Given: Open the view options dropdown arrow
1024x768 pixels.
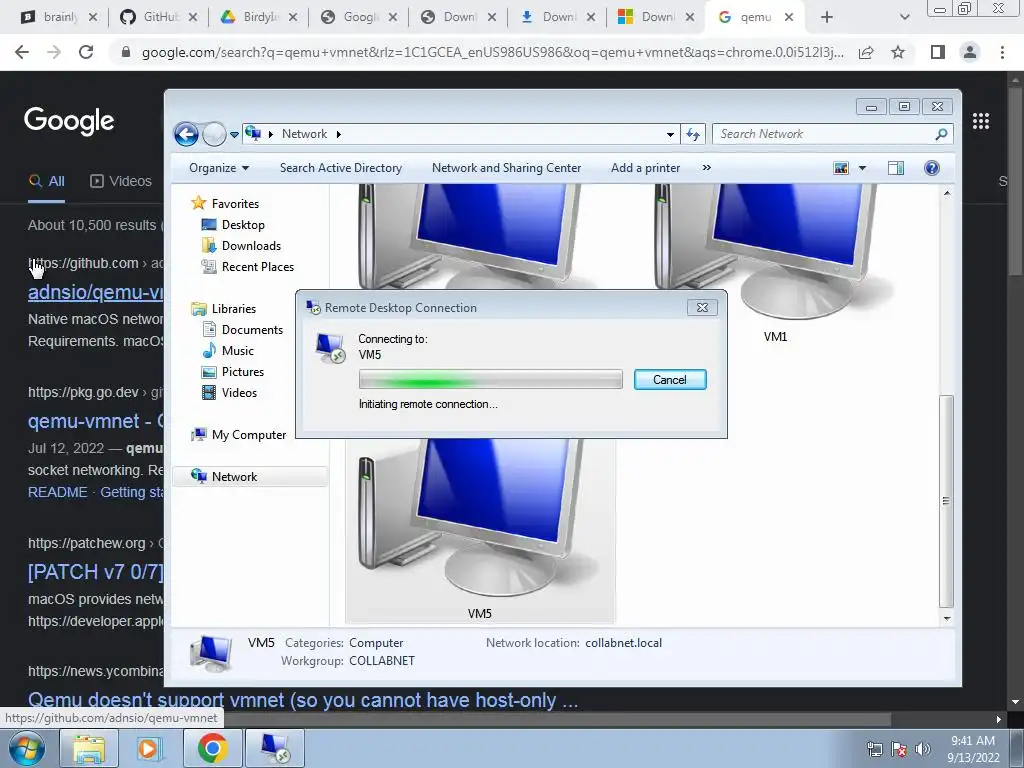Looking at the screenshot, I should (x=862, y=168).
